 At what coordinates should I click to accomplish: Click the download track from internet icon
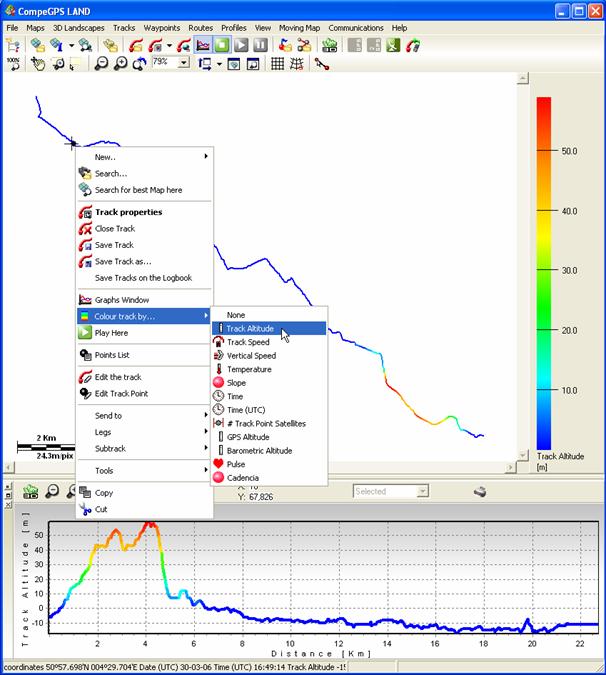(x=184, y=45)
